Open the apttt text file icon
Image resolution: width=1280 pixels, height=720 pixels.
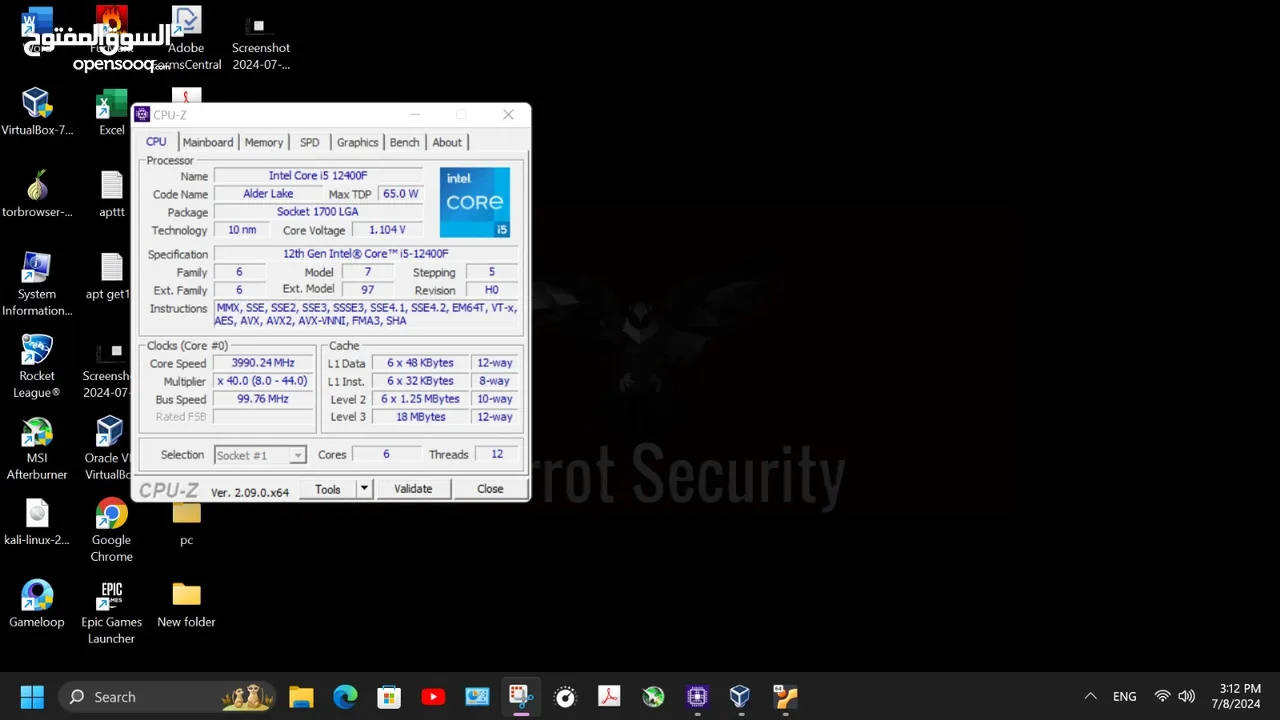pyautogui.click(x=111, y=194)
